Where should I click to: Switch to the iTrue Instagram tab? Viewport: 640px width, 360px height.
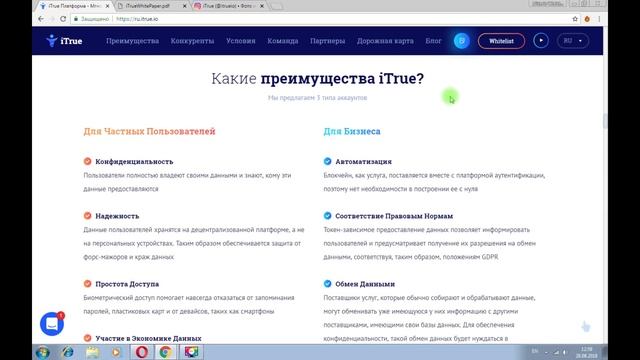229,6
